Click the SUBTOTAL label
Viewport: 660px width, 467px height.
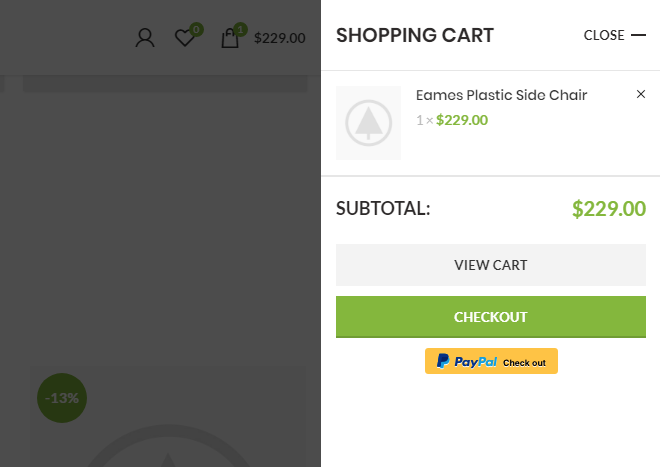(383, 209)
